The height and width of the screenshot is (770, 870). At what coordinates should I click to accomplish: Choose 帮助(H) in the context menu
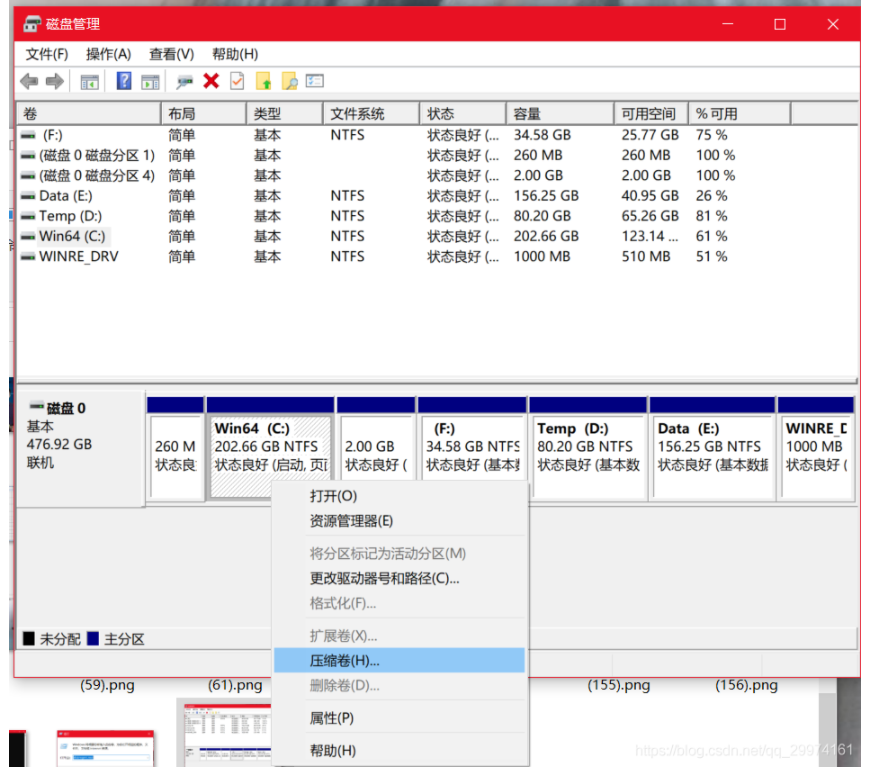(399, 751)
